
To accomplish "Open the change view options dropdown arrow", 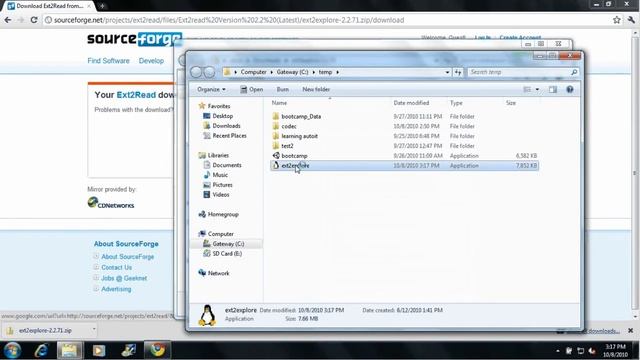I will pyautogui.click(x=537, y=89).
